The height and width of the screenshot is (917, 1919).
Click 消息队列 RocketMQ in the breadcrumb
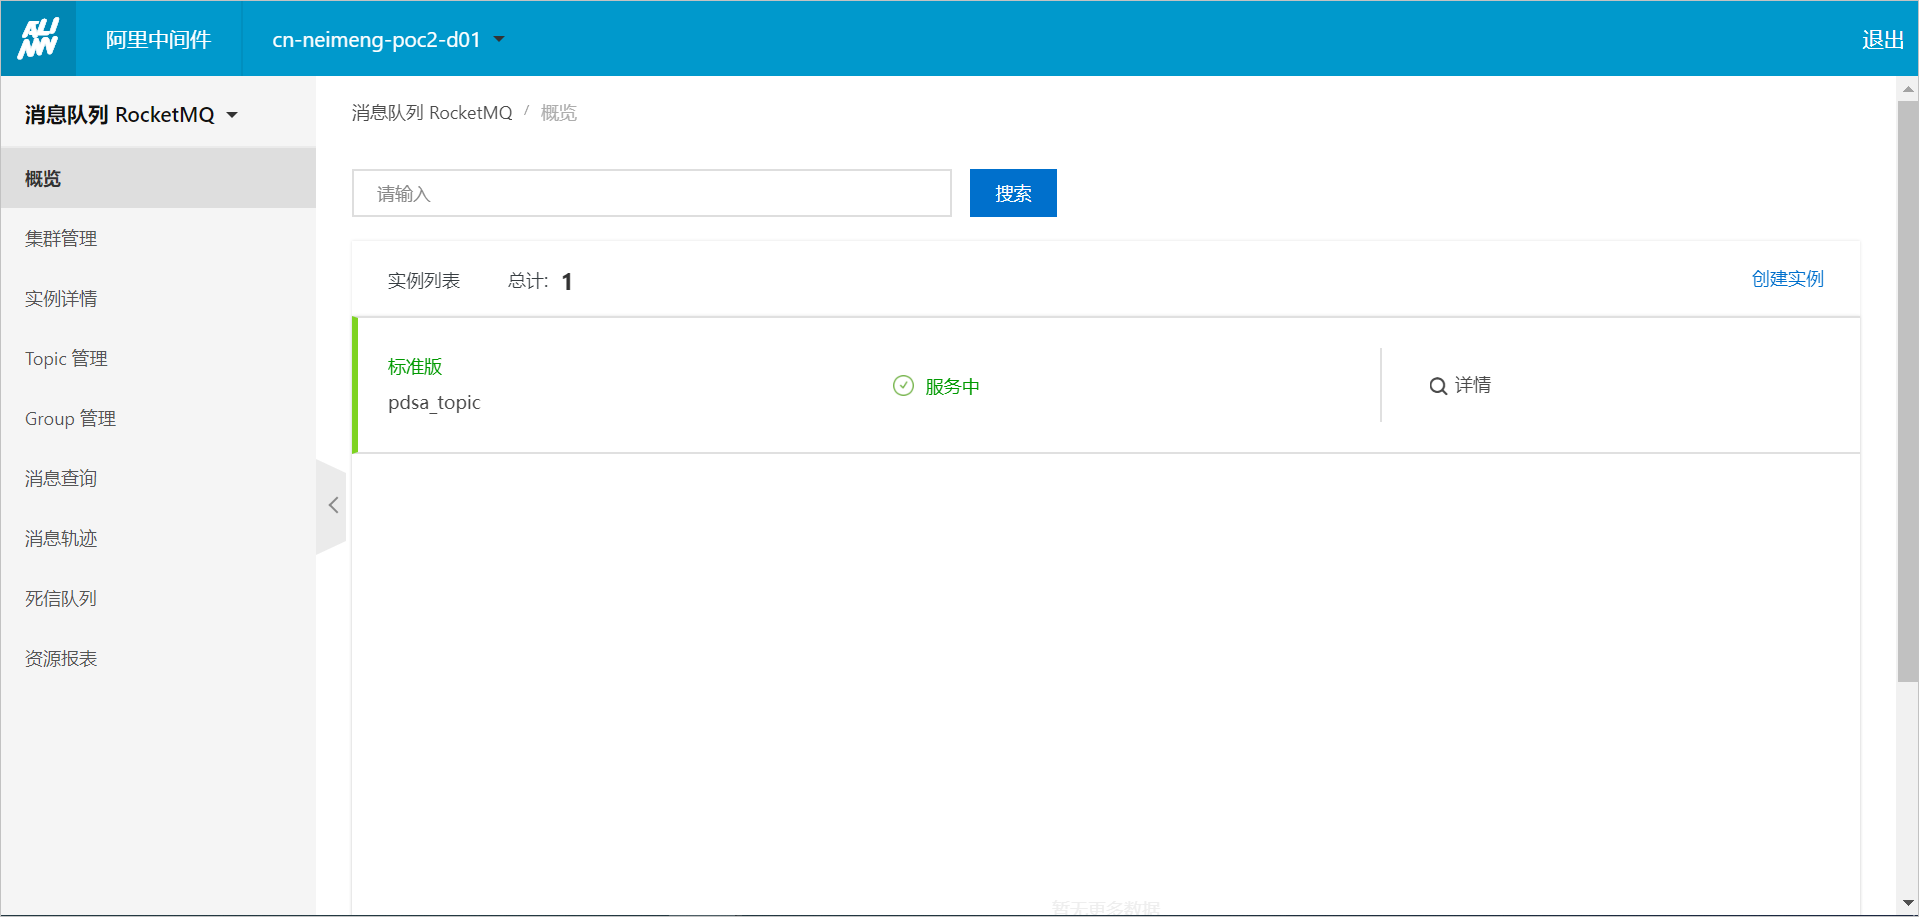click(432, 113)
